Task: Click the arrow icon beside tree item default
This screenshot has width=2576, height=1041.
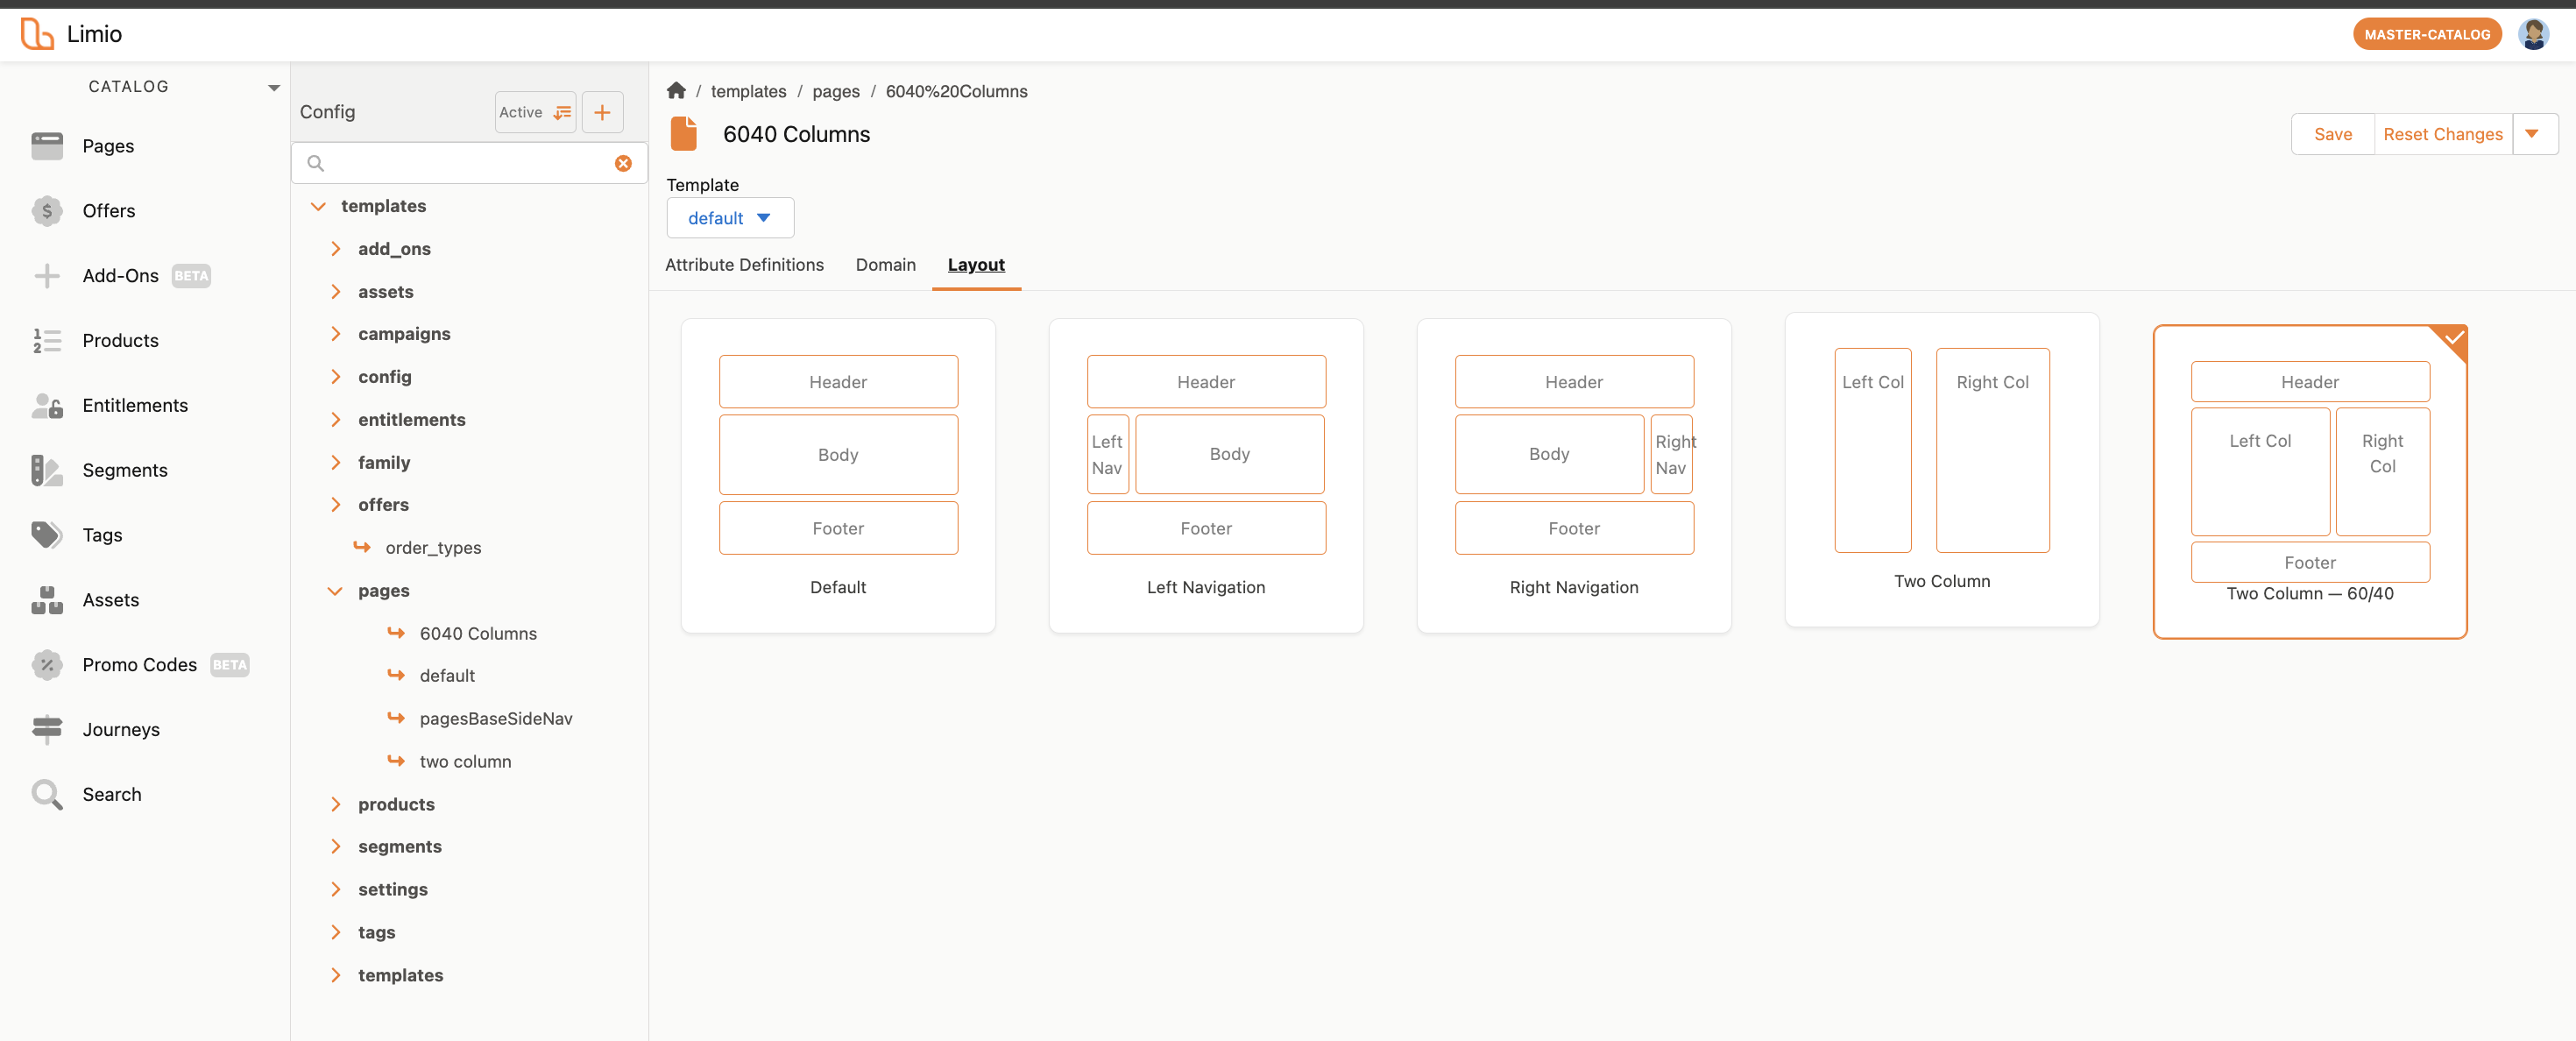Action: [396, 675]
